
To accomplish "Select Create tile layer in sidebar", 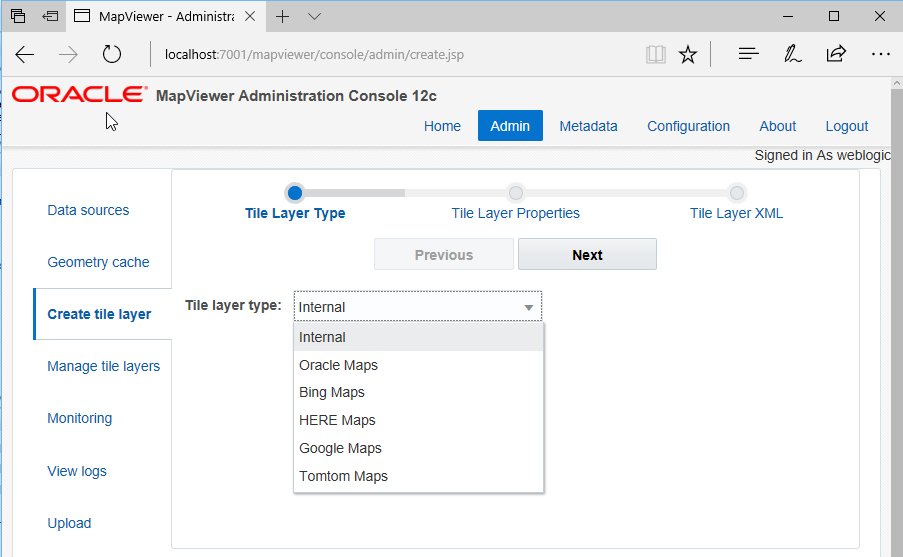I will coord(99,315).
